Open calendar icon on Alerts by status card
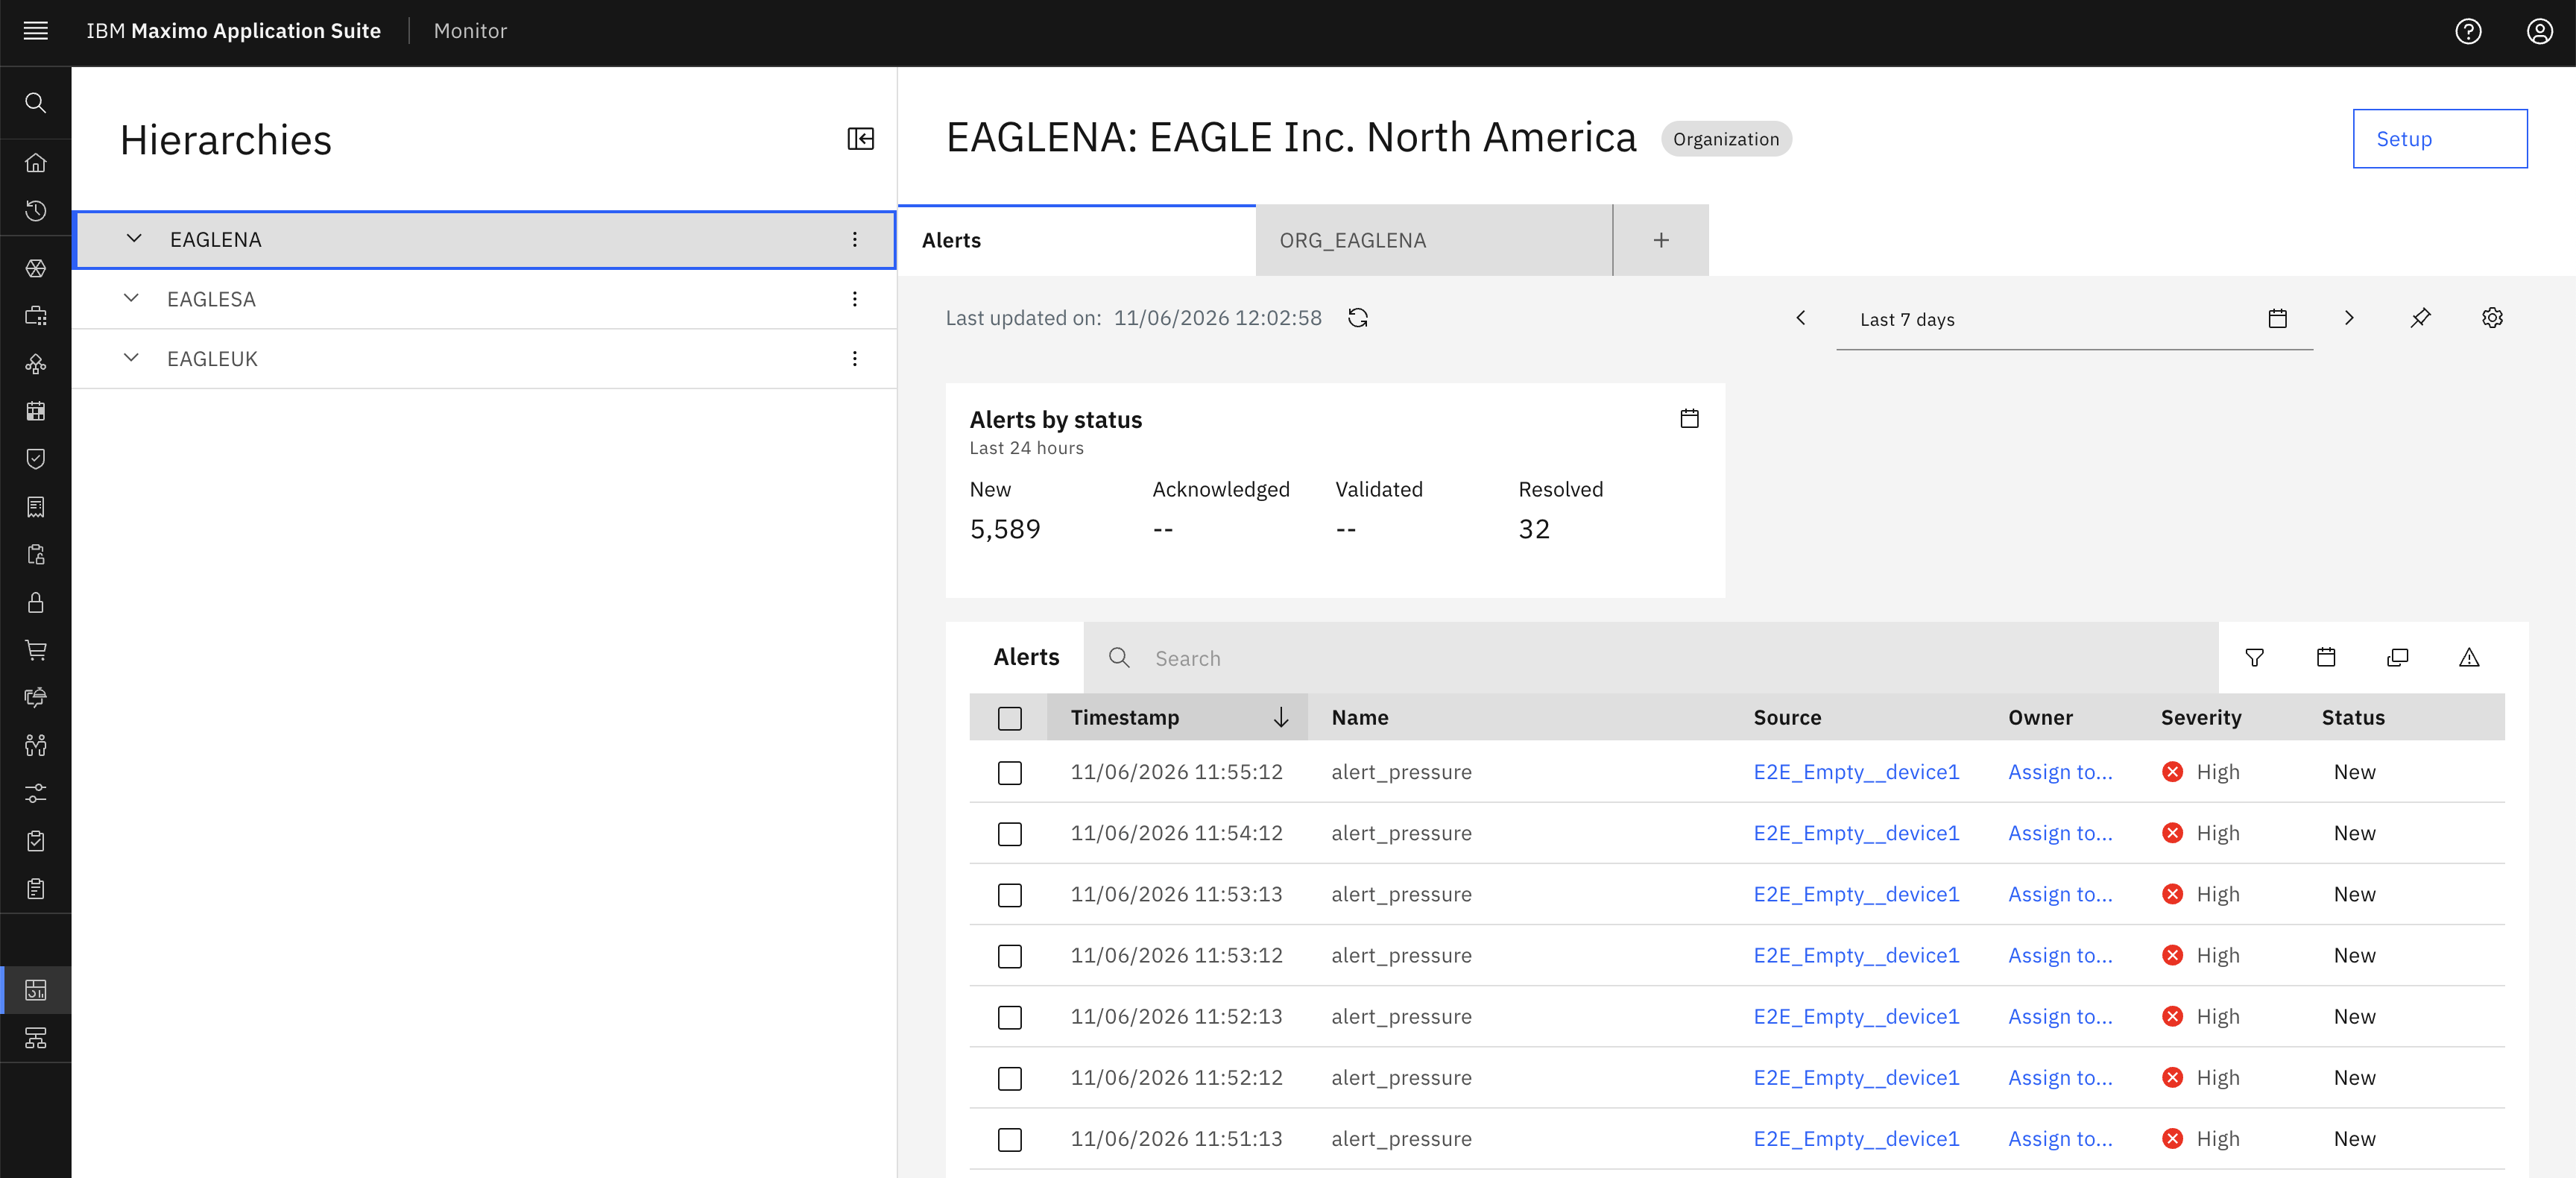2576x1178 pixels. 1689,419
